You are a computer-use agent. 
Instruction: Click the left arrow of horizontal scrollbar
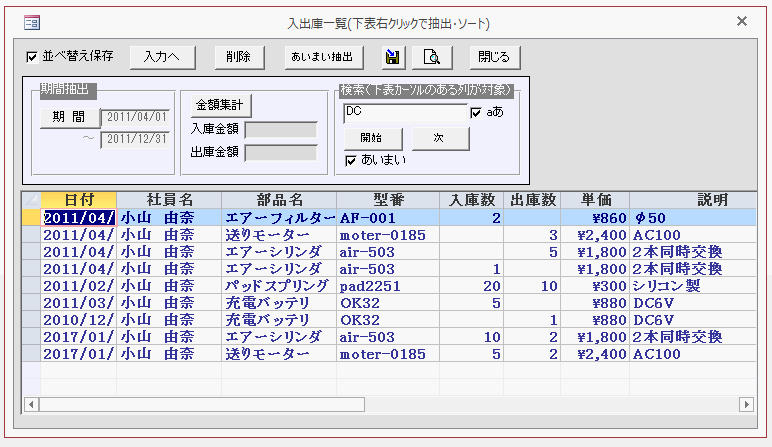click(31, 405)
